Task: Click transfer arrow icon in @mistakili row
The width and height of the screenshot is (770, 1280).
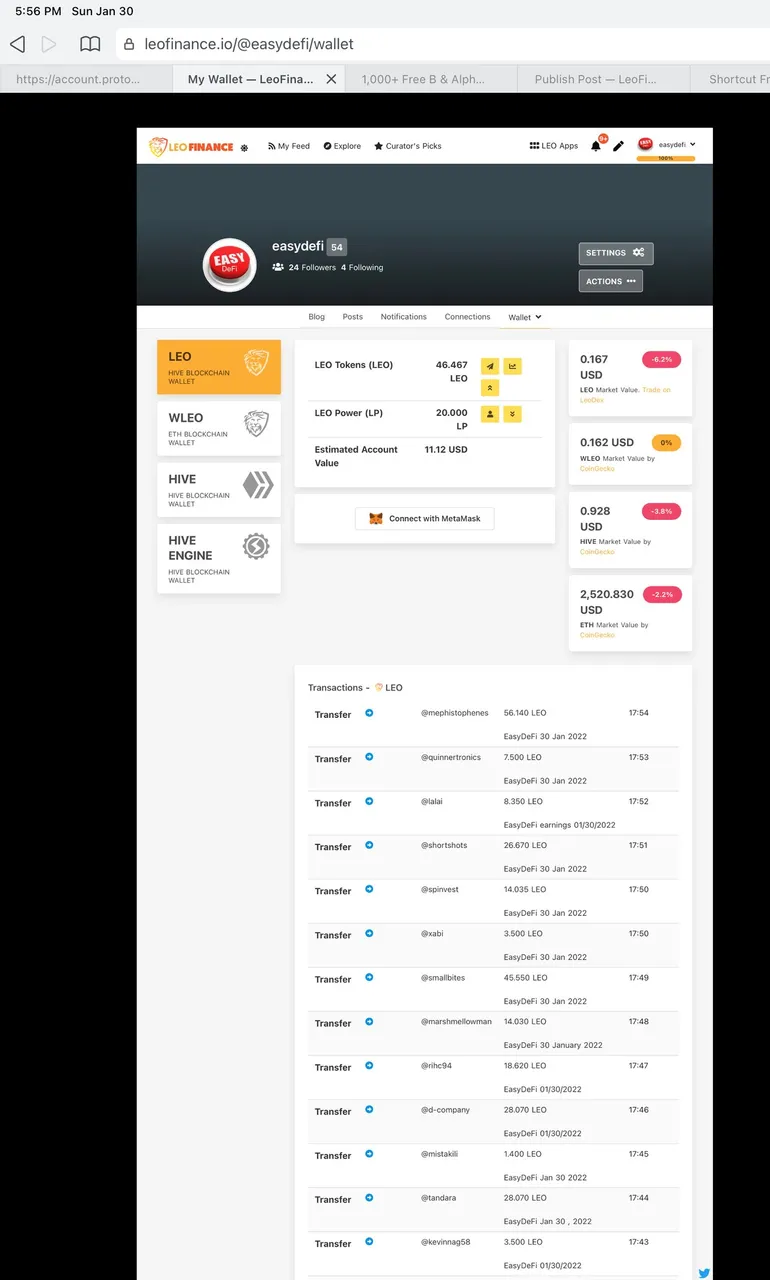Action: coord(369,1153)
